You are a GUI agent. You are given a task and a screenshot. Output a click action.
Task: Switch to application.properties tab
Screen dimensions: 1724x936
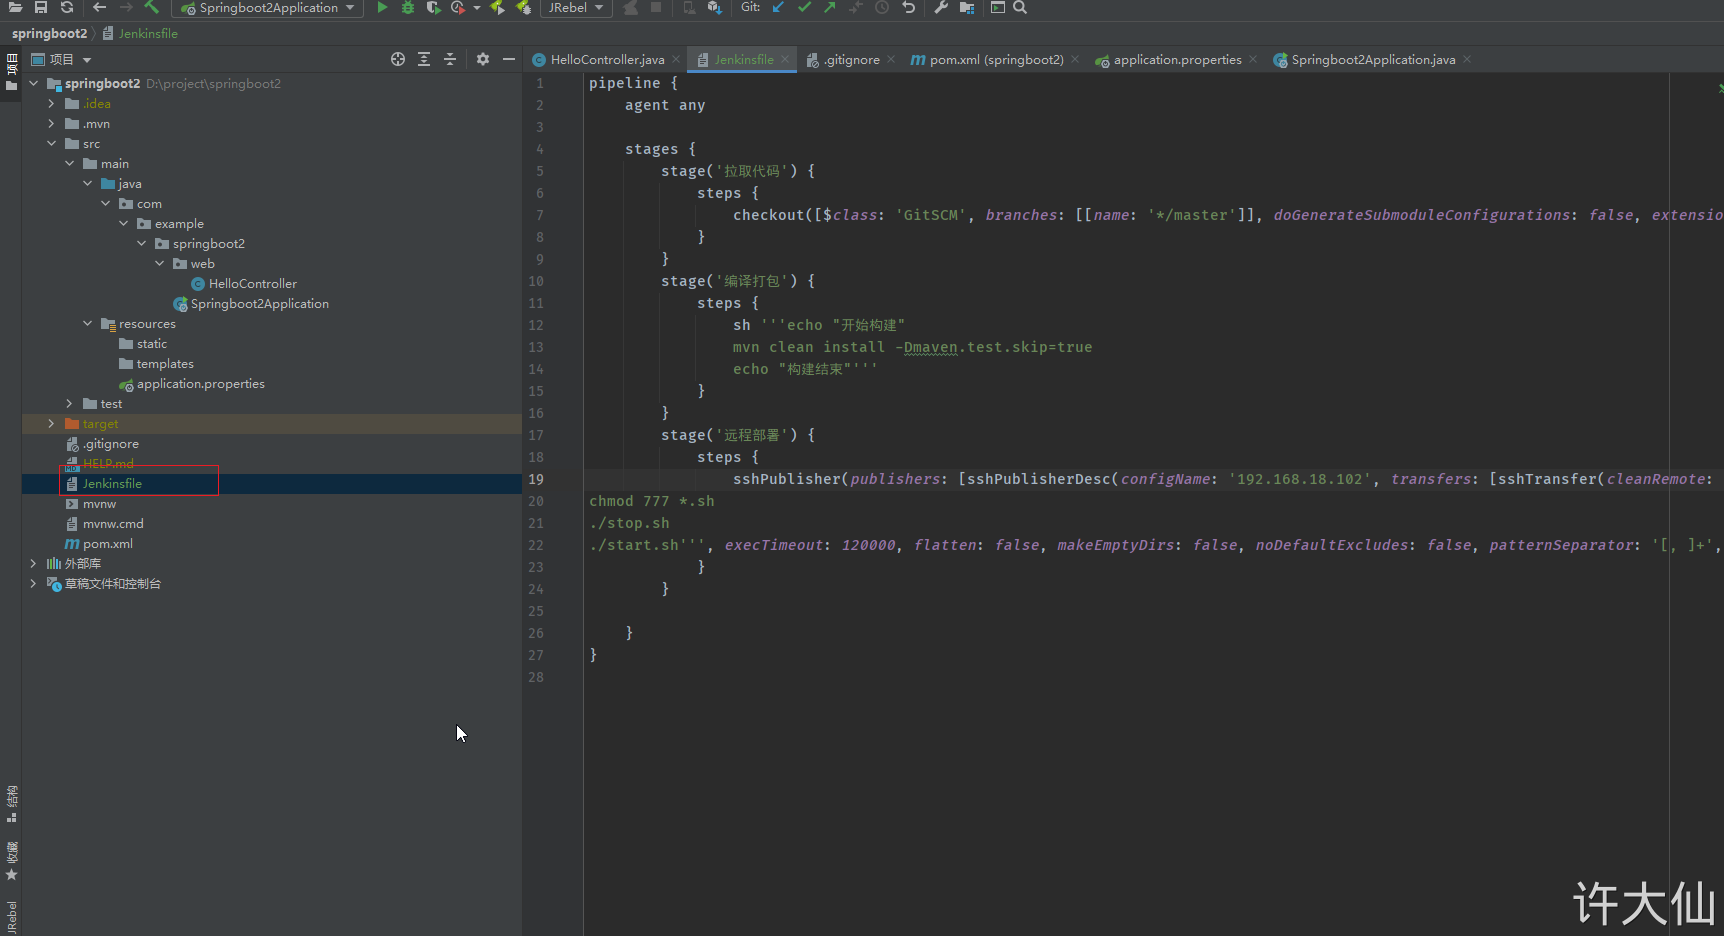pos(1177,60)
